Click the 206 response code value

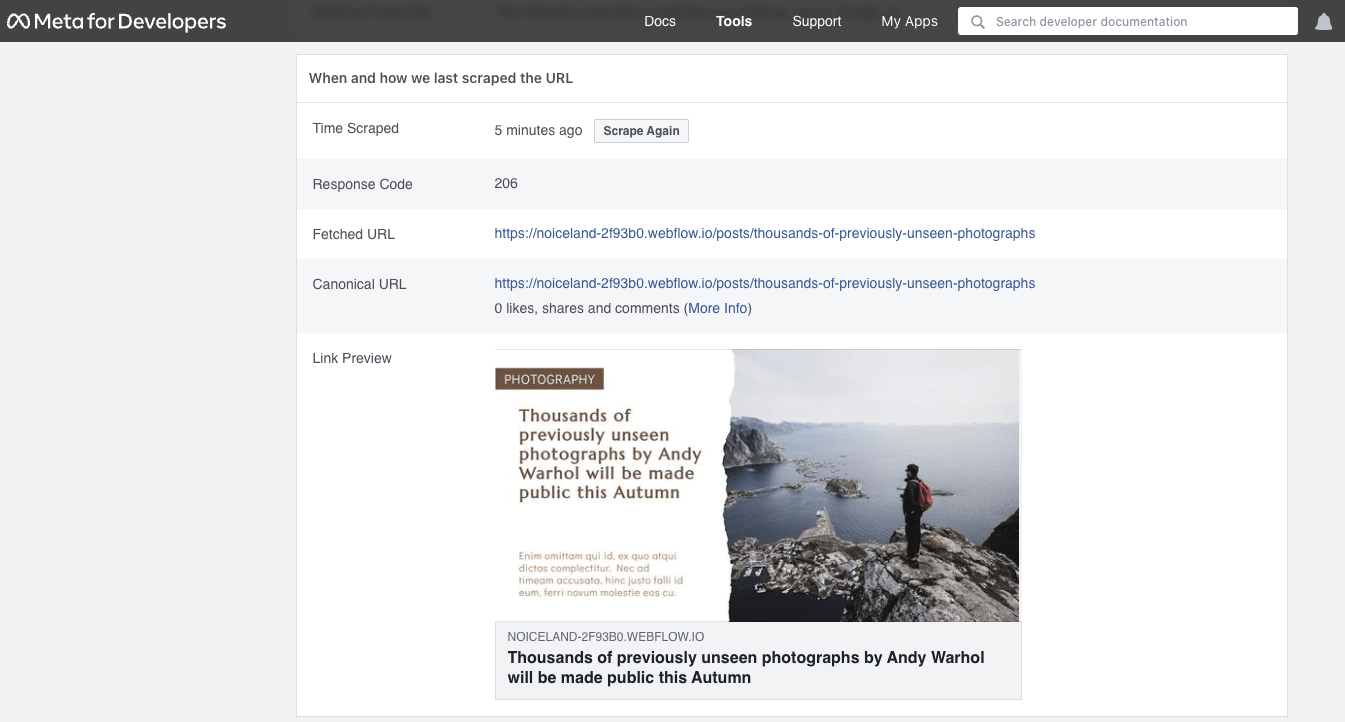coord(506,183)
